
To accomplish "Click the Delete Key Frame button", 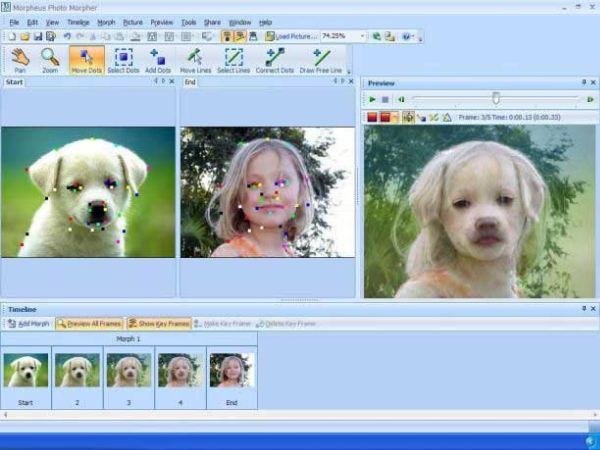I will pyautogui.click(x=286, y=324).
